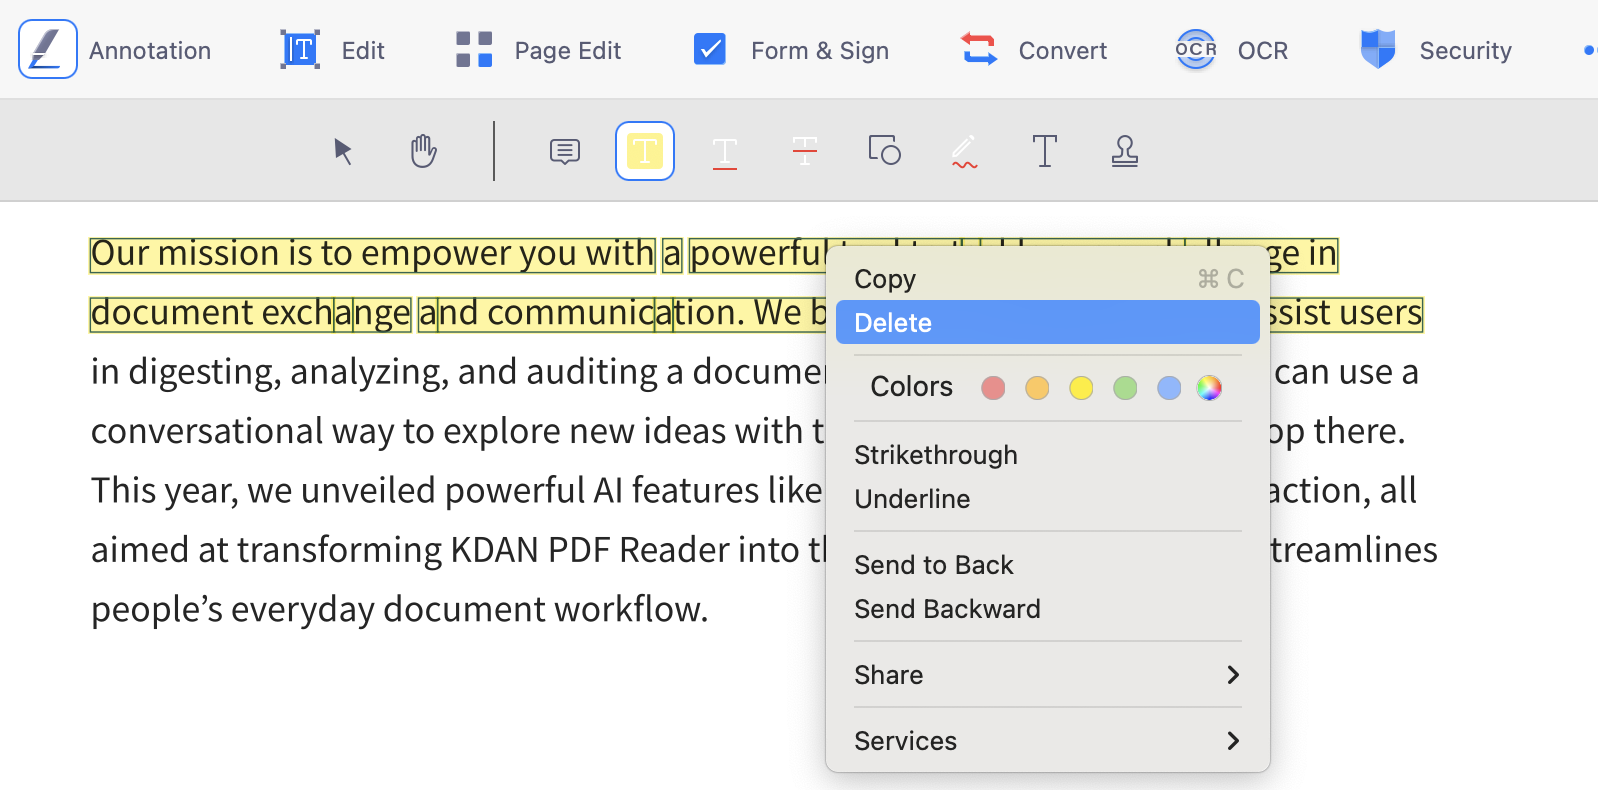
Task: Click the Page Edit grid icon
Action: click(474, 49)
